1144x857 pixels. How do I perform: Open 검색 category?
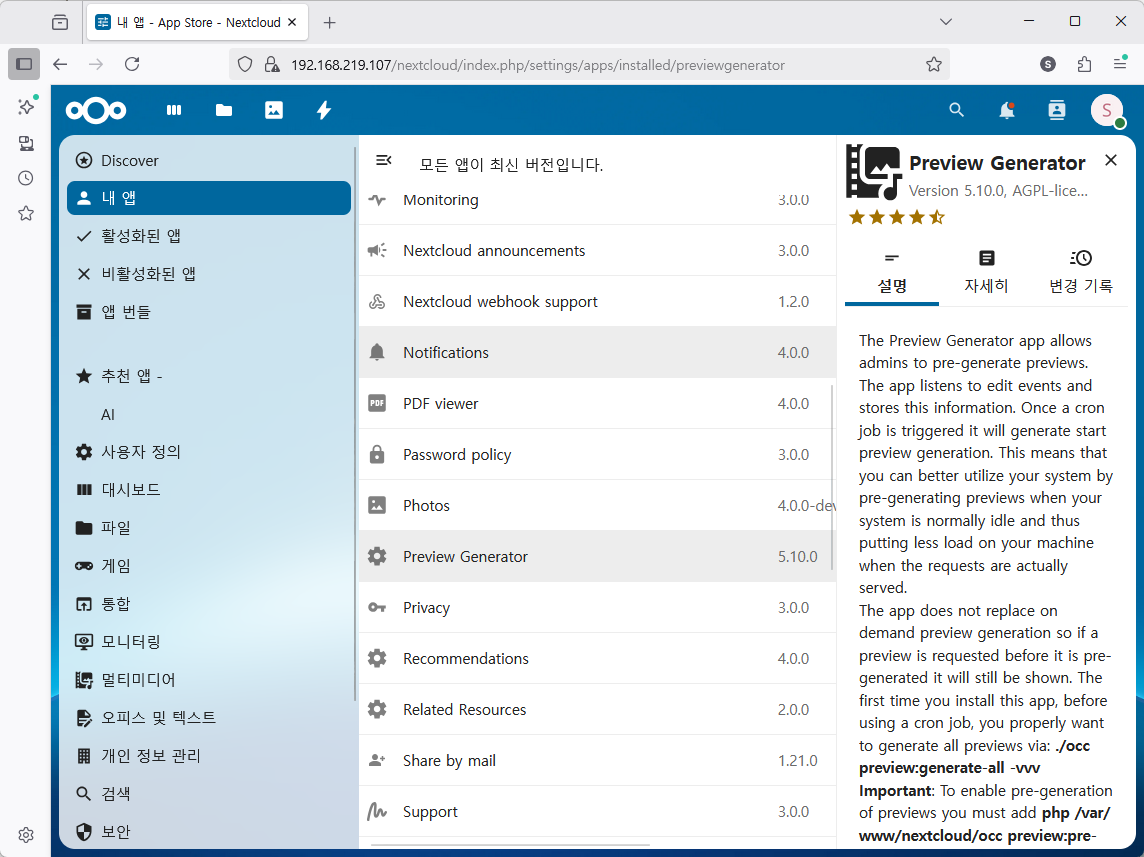tap(209, 794)
